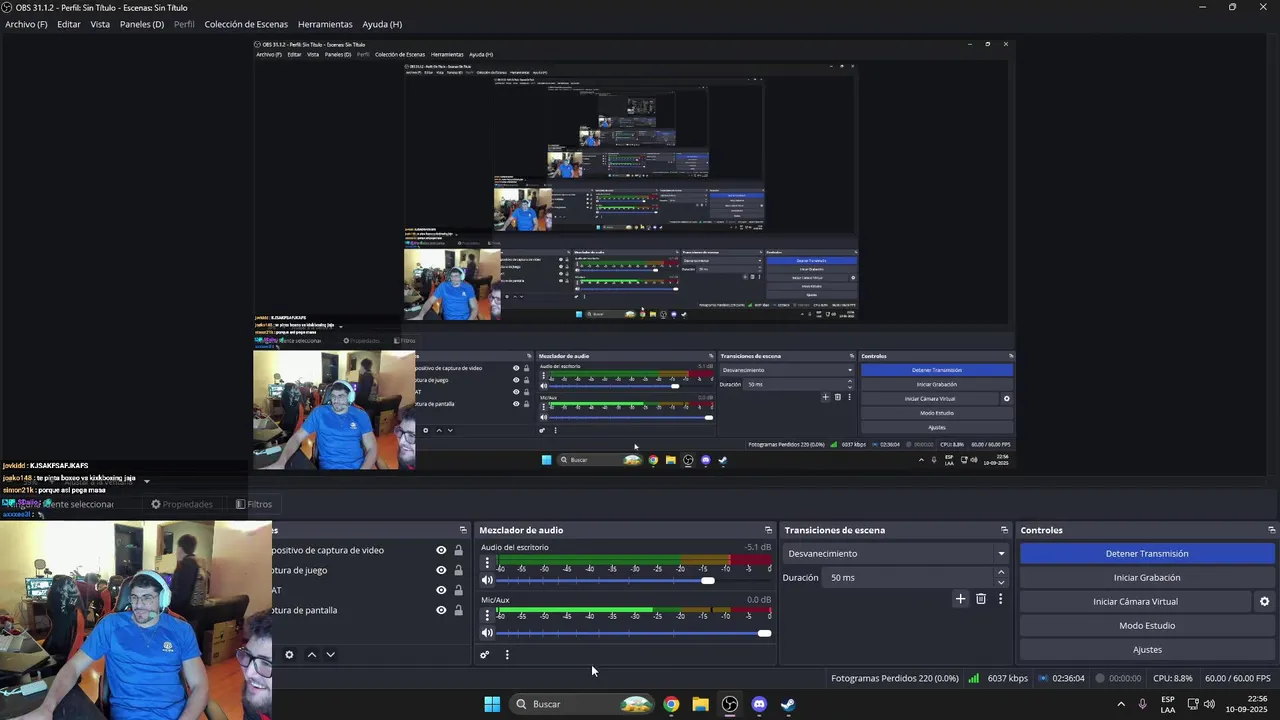Open virtual camera settings gear

(x=1264, y=601)
